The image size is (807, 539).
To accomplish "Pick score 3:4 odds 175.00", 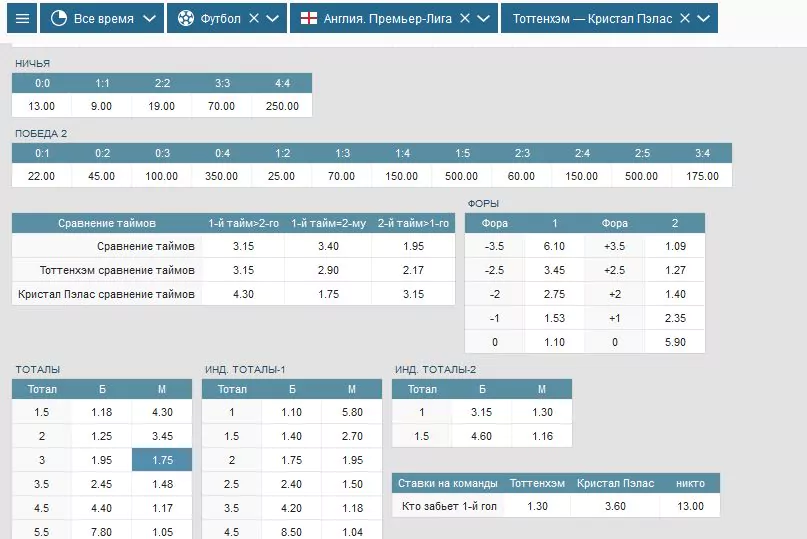I will [x=703, y=176].
